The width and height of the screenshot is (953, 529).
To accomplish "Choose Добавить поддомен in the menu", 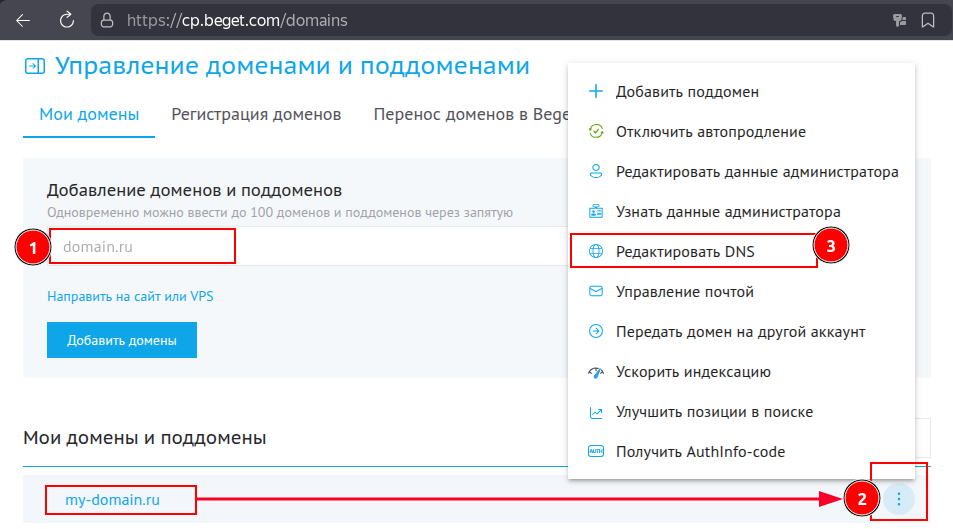I will point(741,92).
